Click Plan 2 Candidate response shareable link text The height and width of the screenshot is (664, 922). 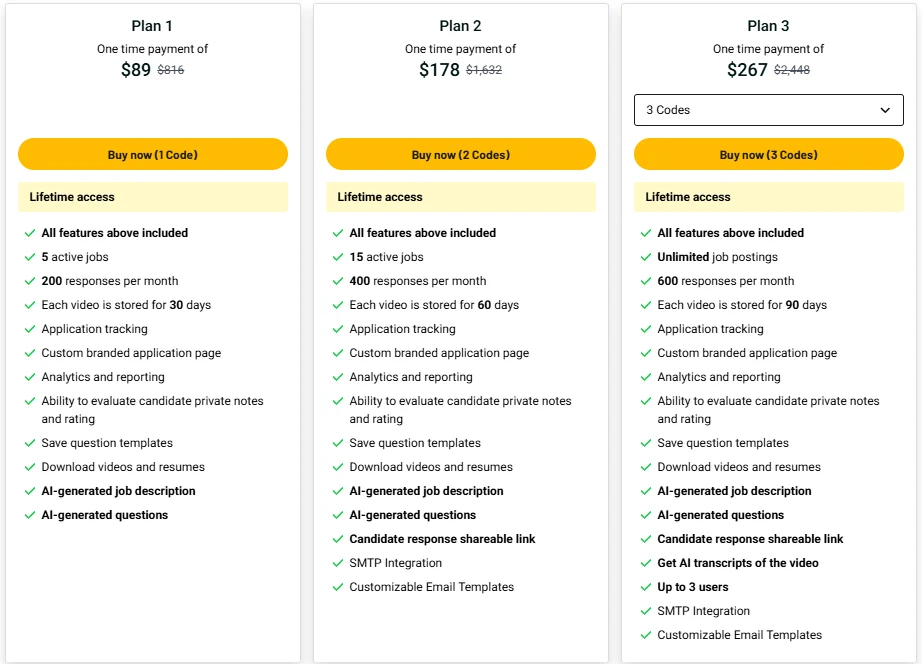click(442, 539)
